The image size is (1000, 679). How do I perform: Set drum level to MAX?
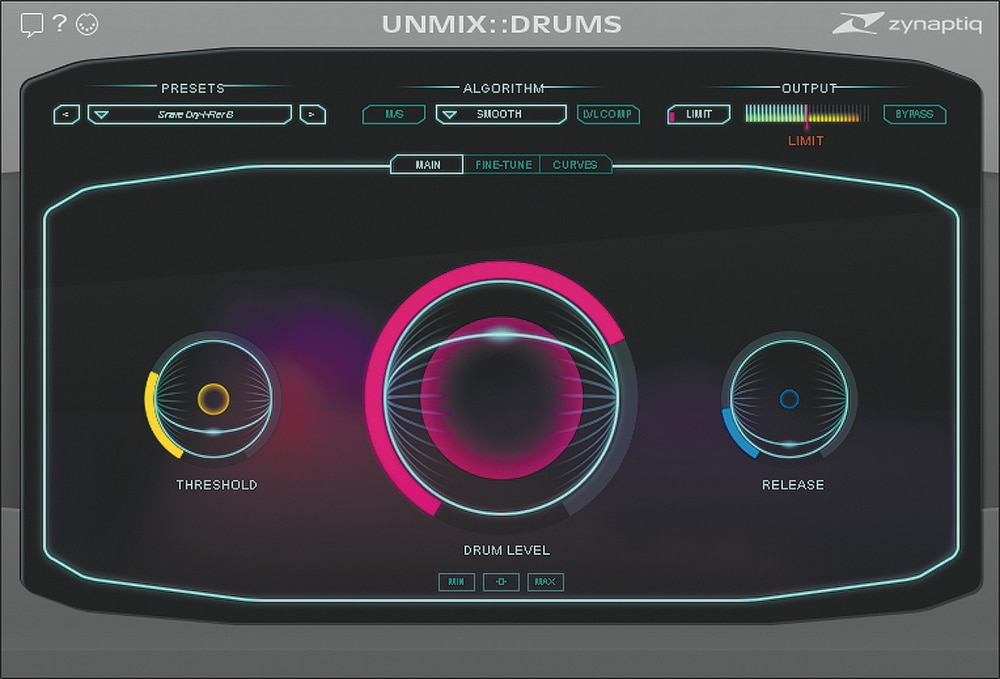(545, 581)
